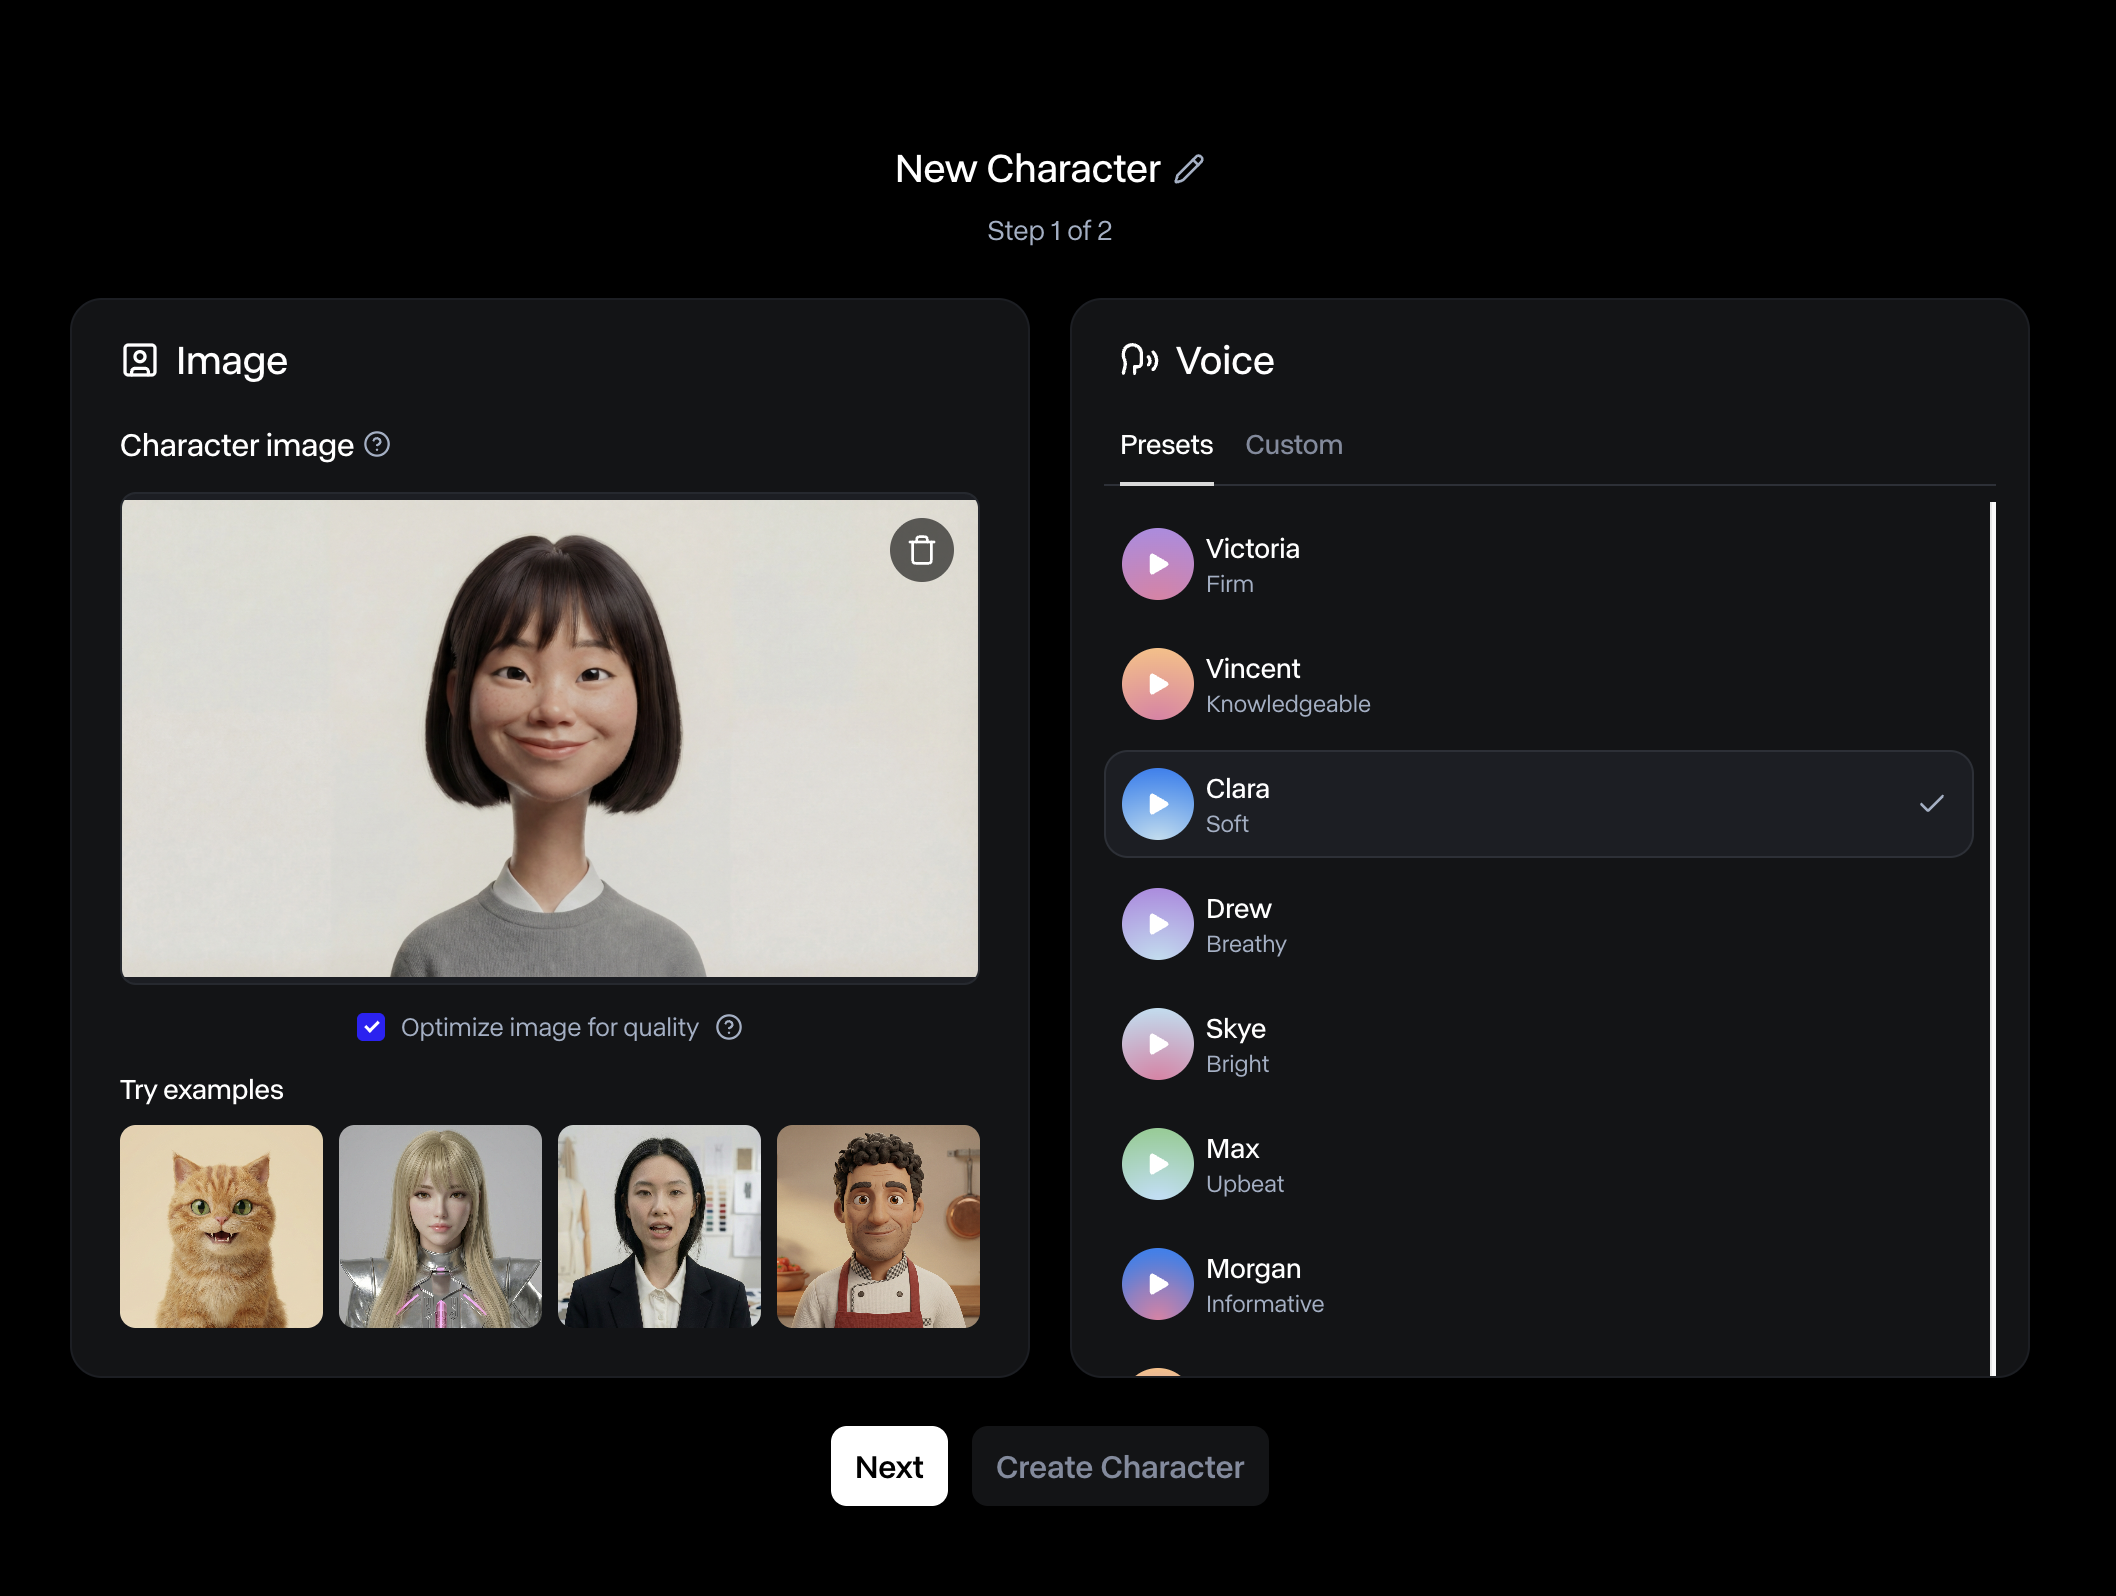The width and height of the screenshot is (2116, 1596).
Task: Play the Clara voice sample
Action: click(1157, 804)
